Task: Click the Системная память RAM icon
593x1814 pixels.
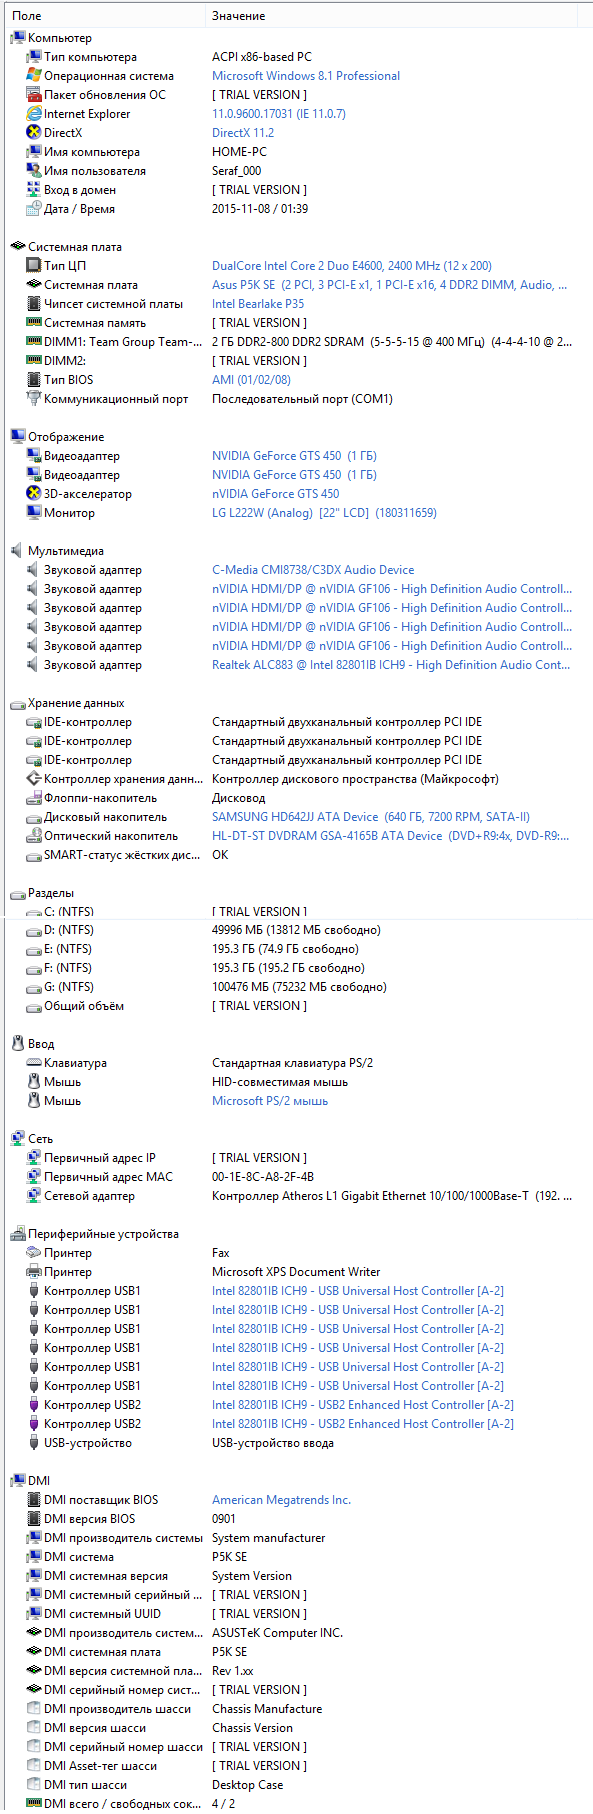Action: [x=34, y=323]
